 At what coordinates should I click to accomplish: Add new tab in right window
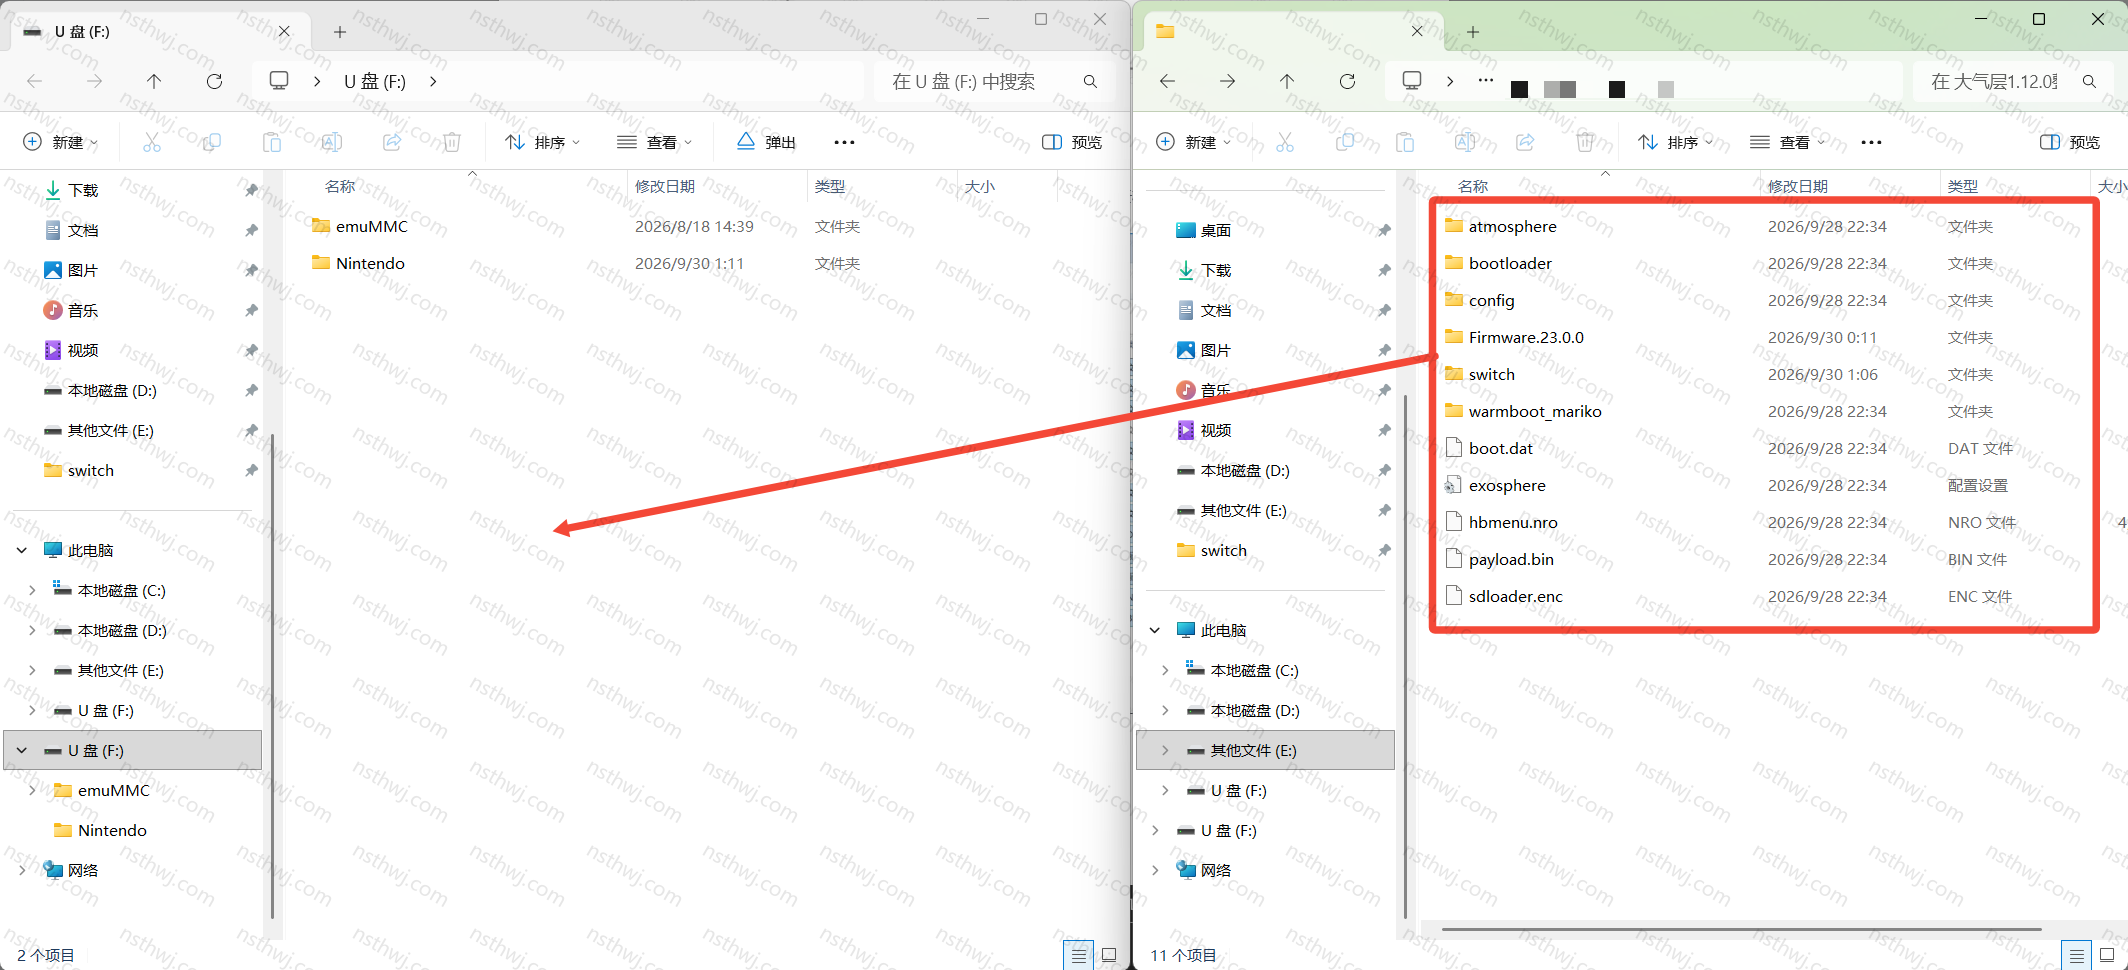click(x=1473, y=32)
